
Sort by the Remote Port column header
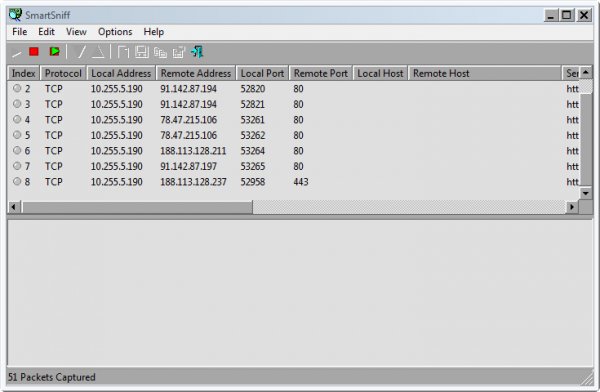tap(321, 73)
